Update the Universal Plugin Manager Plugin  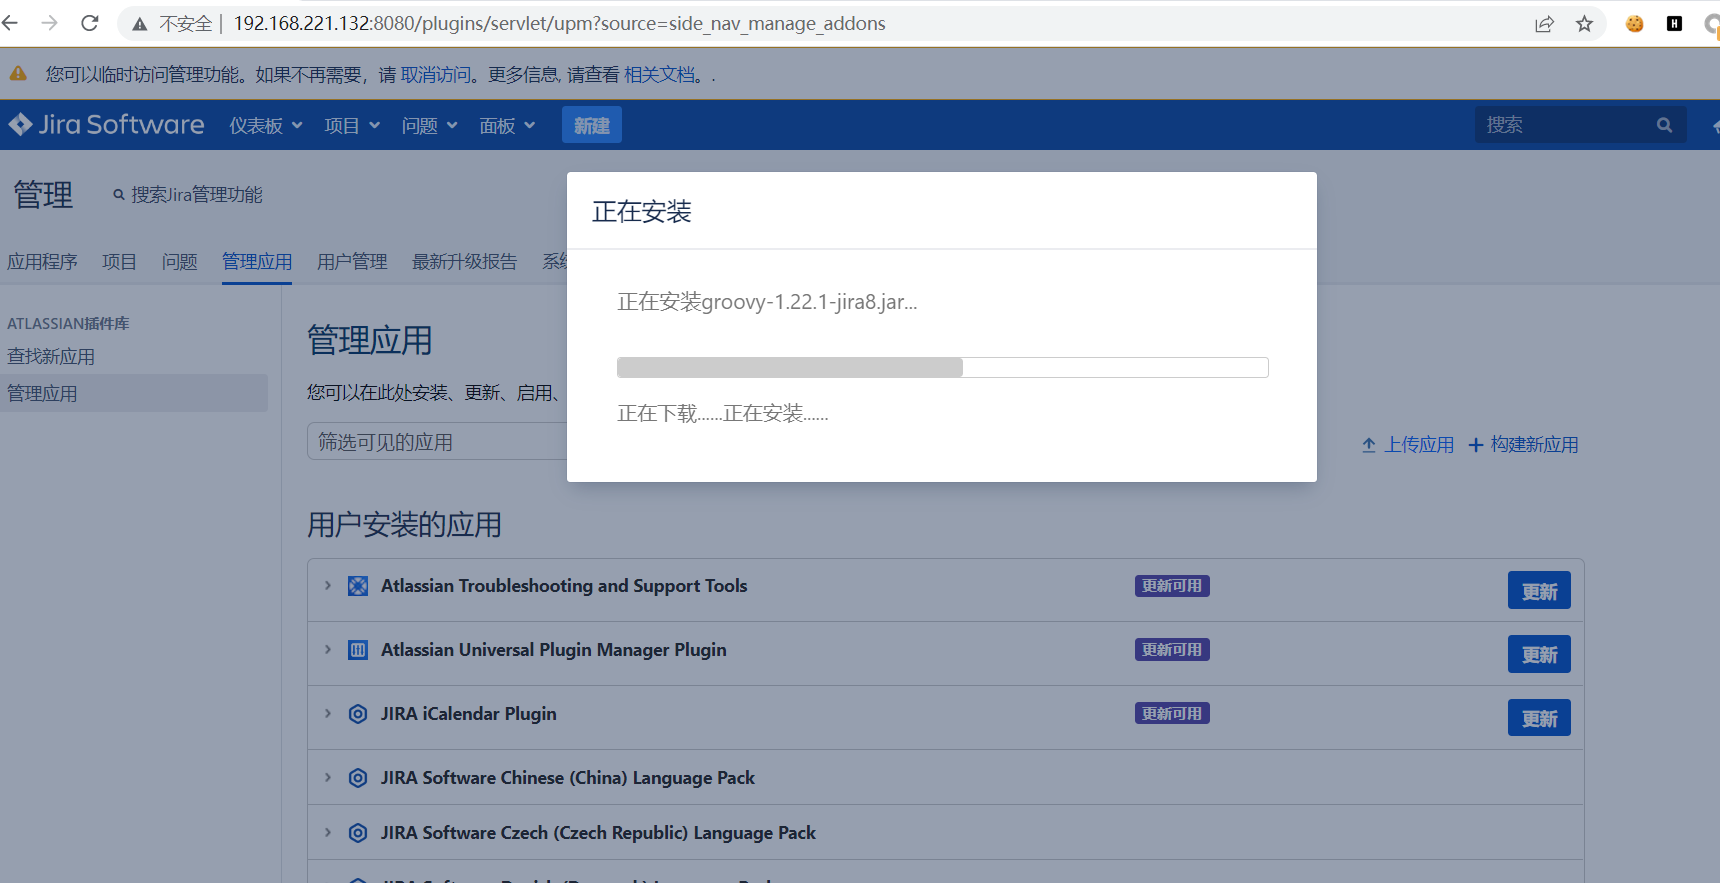1539,654
